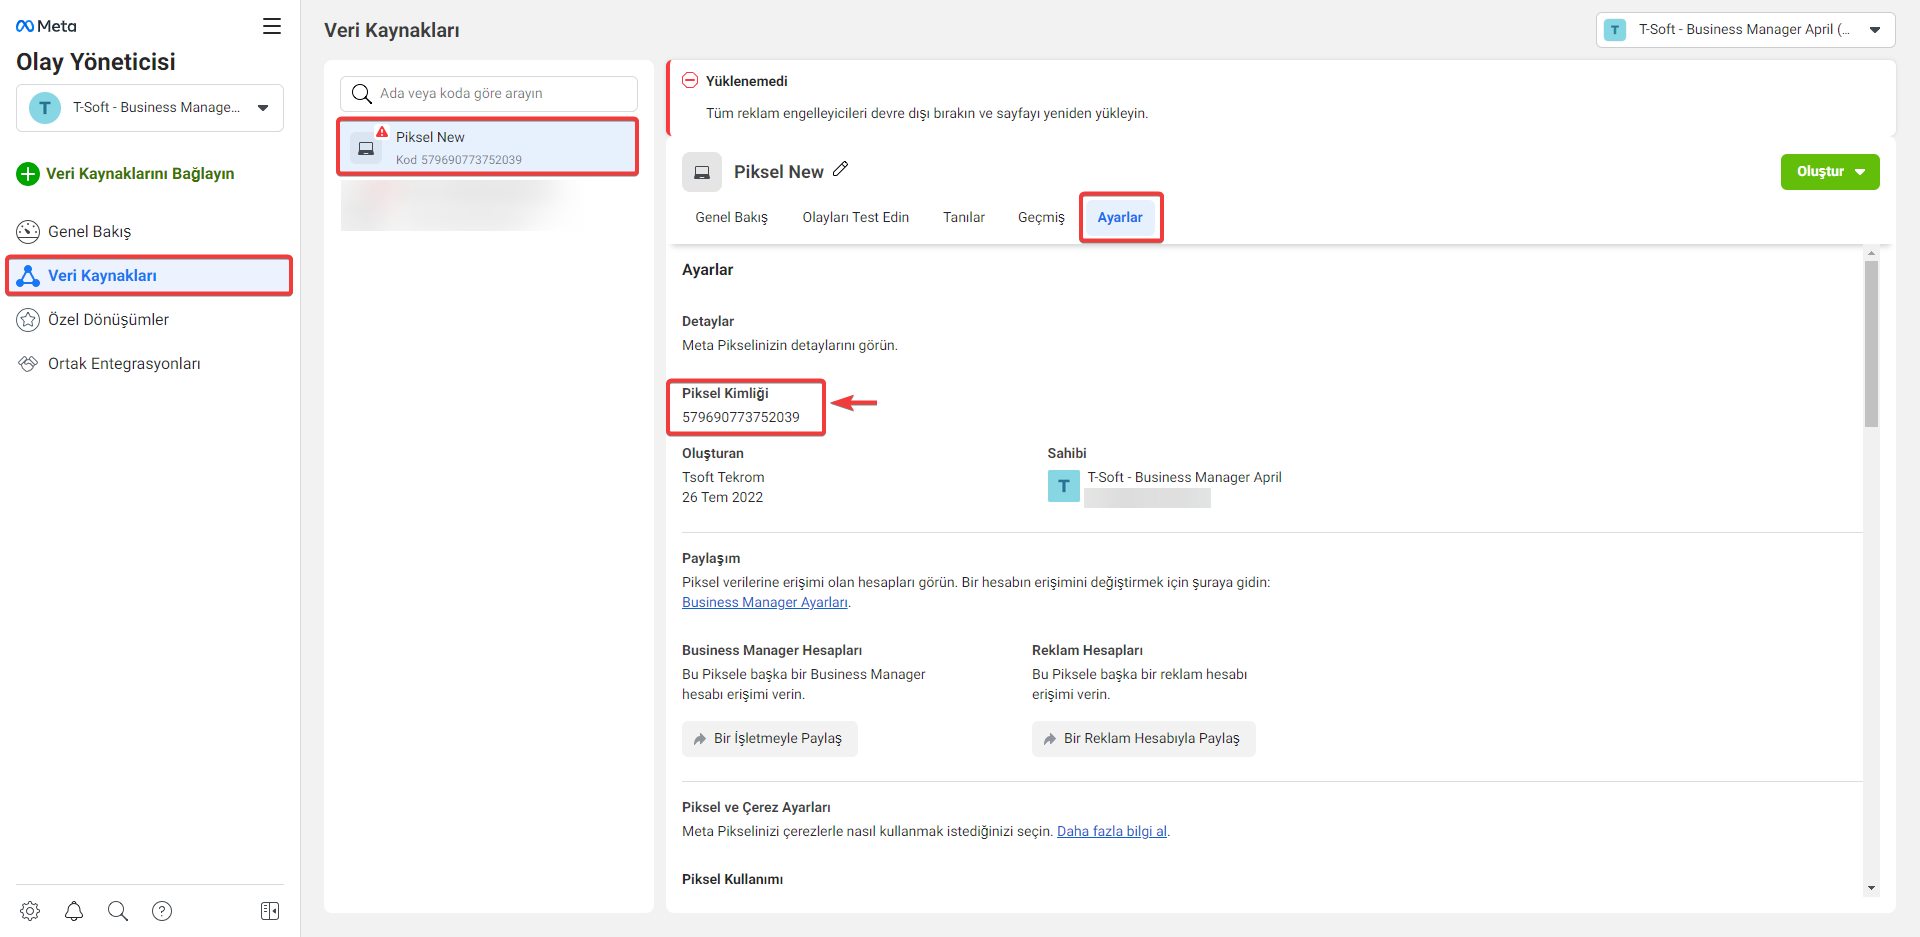Click the pixel ID 579690773752039 value
The image size is (1920, 937).
point(741,418)
